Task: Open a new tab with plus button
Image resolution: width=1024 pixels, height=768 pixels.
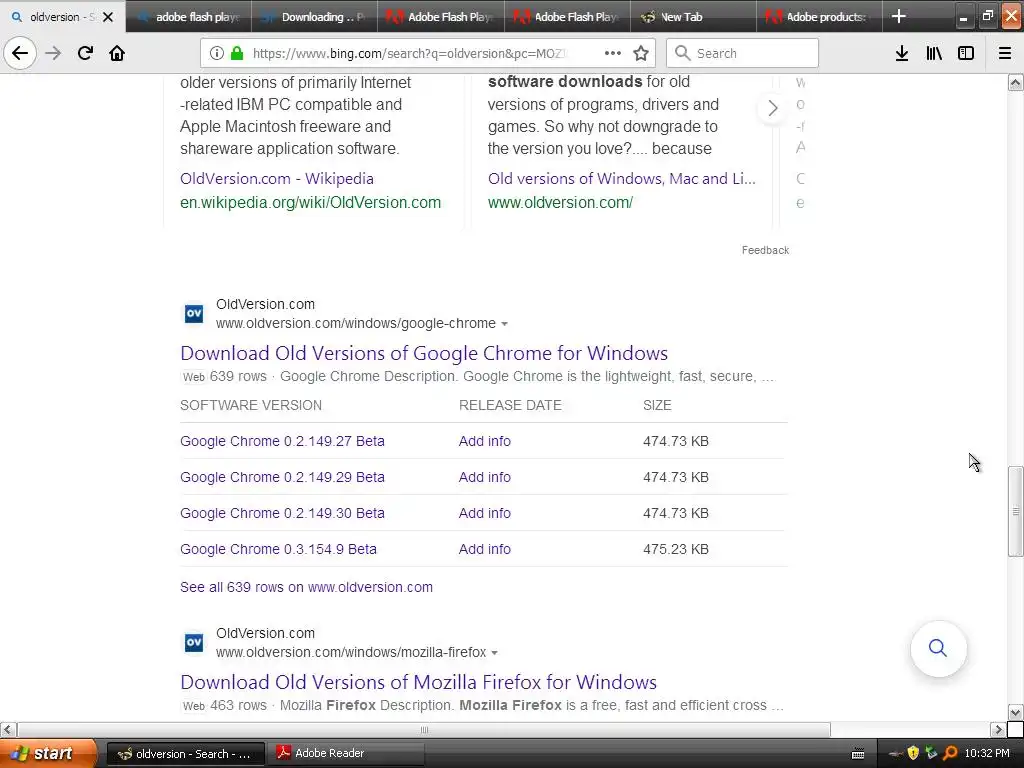Action: (899, 16)
